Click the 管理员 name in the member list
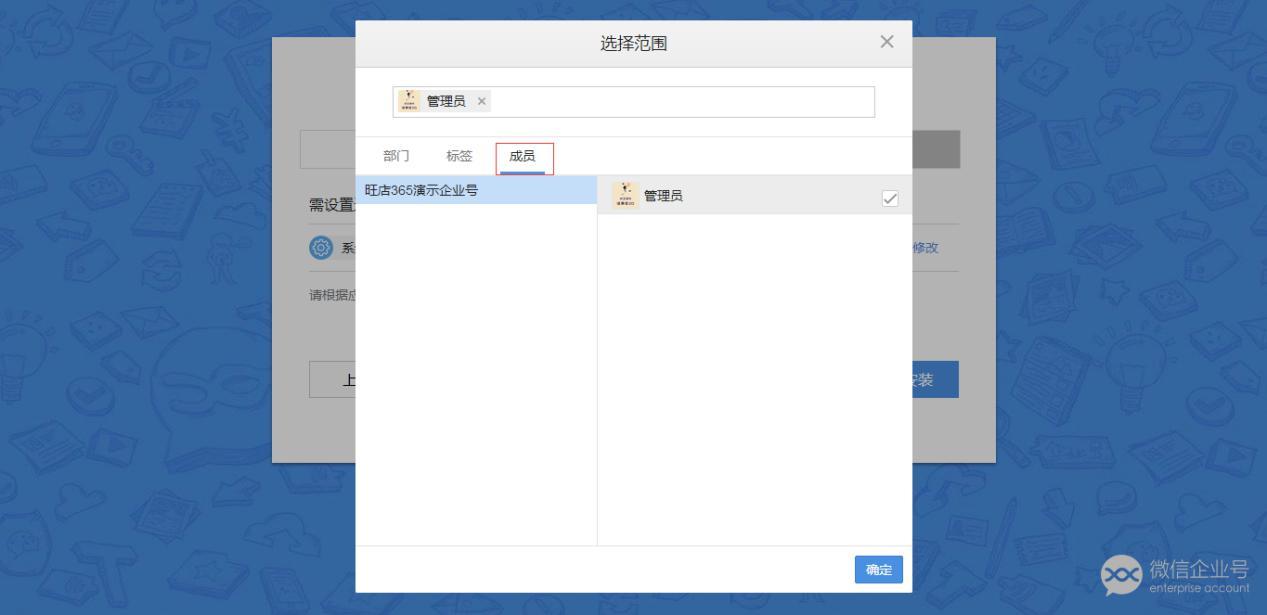 pos(663,196)
